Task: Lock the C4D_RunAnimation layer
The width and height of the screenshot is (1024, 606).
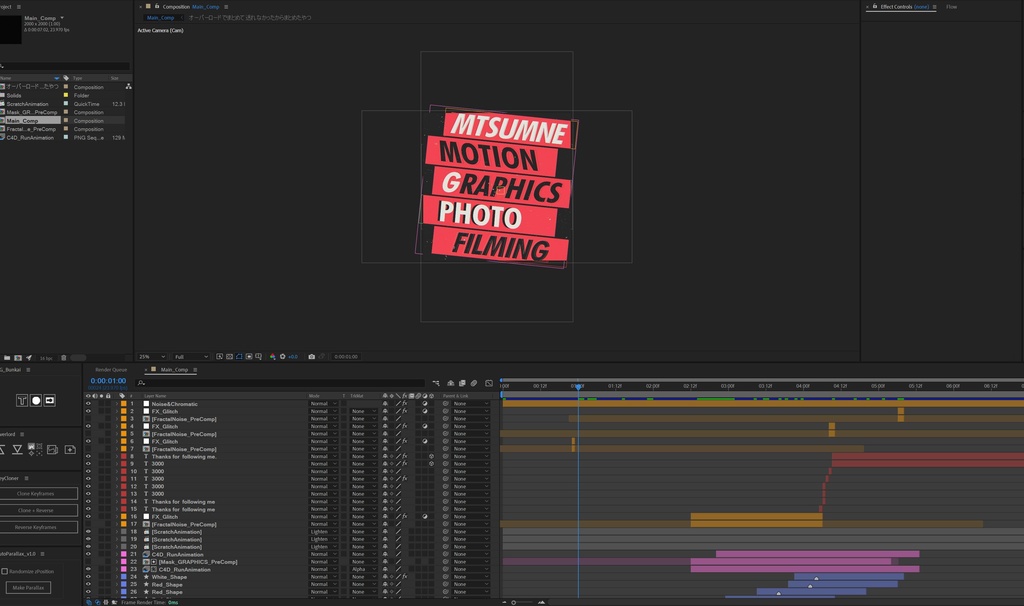Action: click(108, 554)
